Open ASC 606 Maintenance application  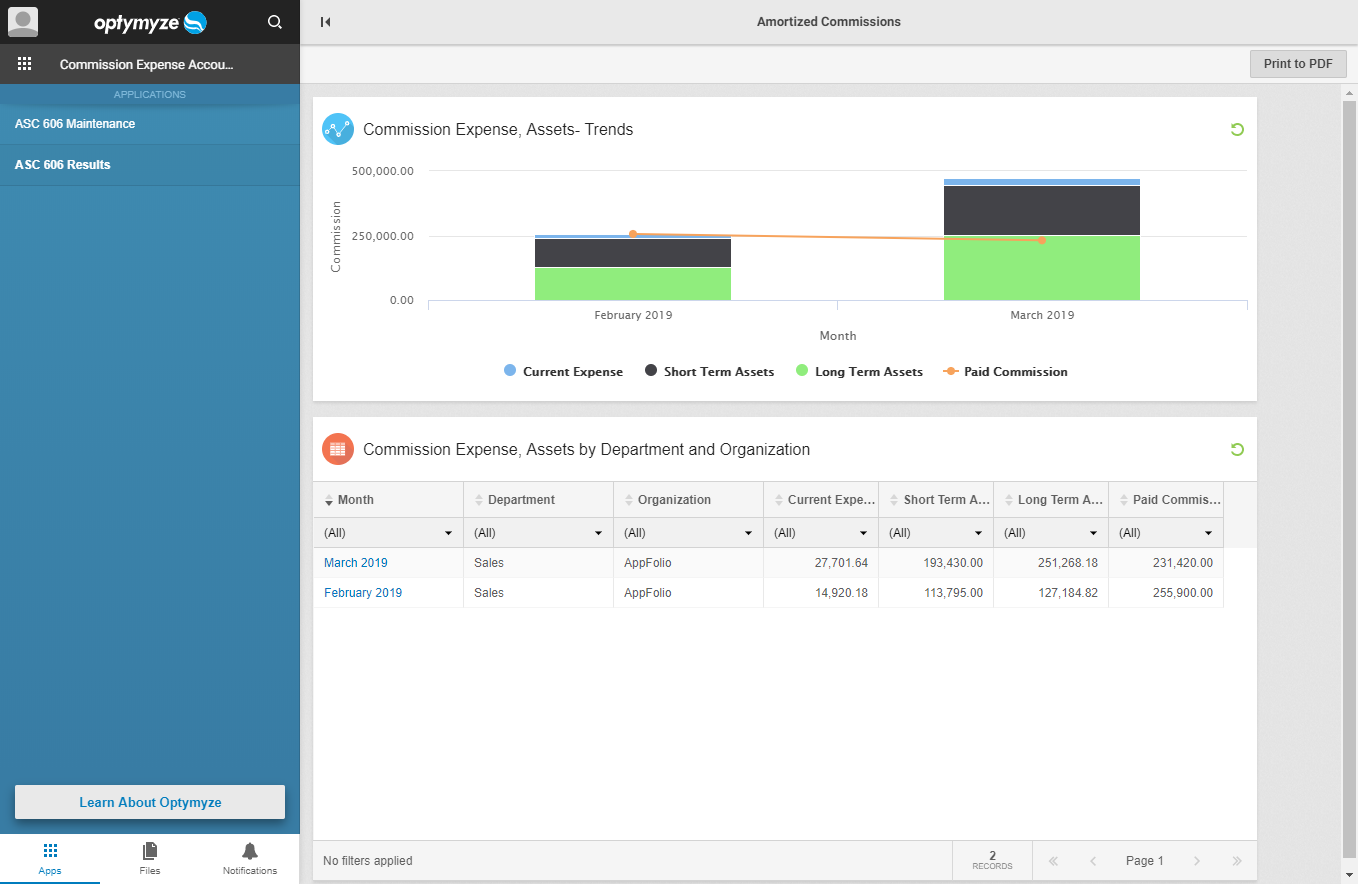click(75, 124)
